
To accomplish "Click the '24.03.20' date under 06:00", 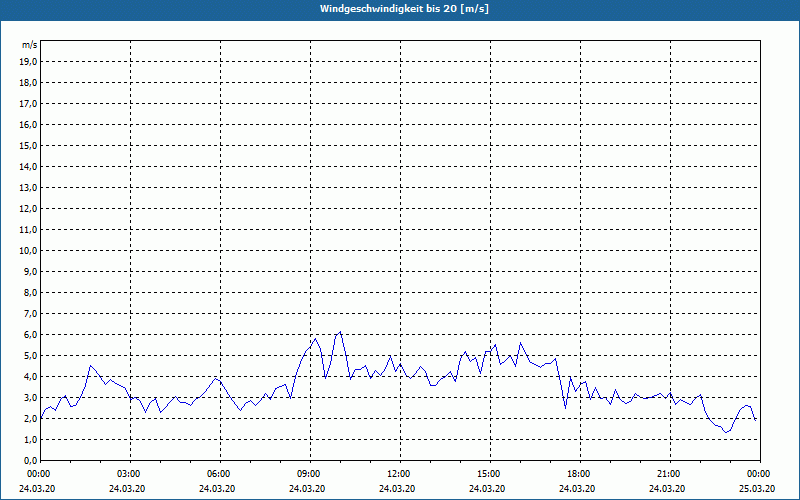I will pyautogui.click(x=217, y=489).
